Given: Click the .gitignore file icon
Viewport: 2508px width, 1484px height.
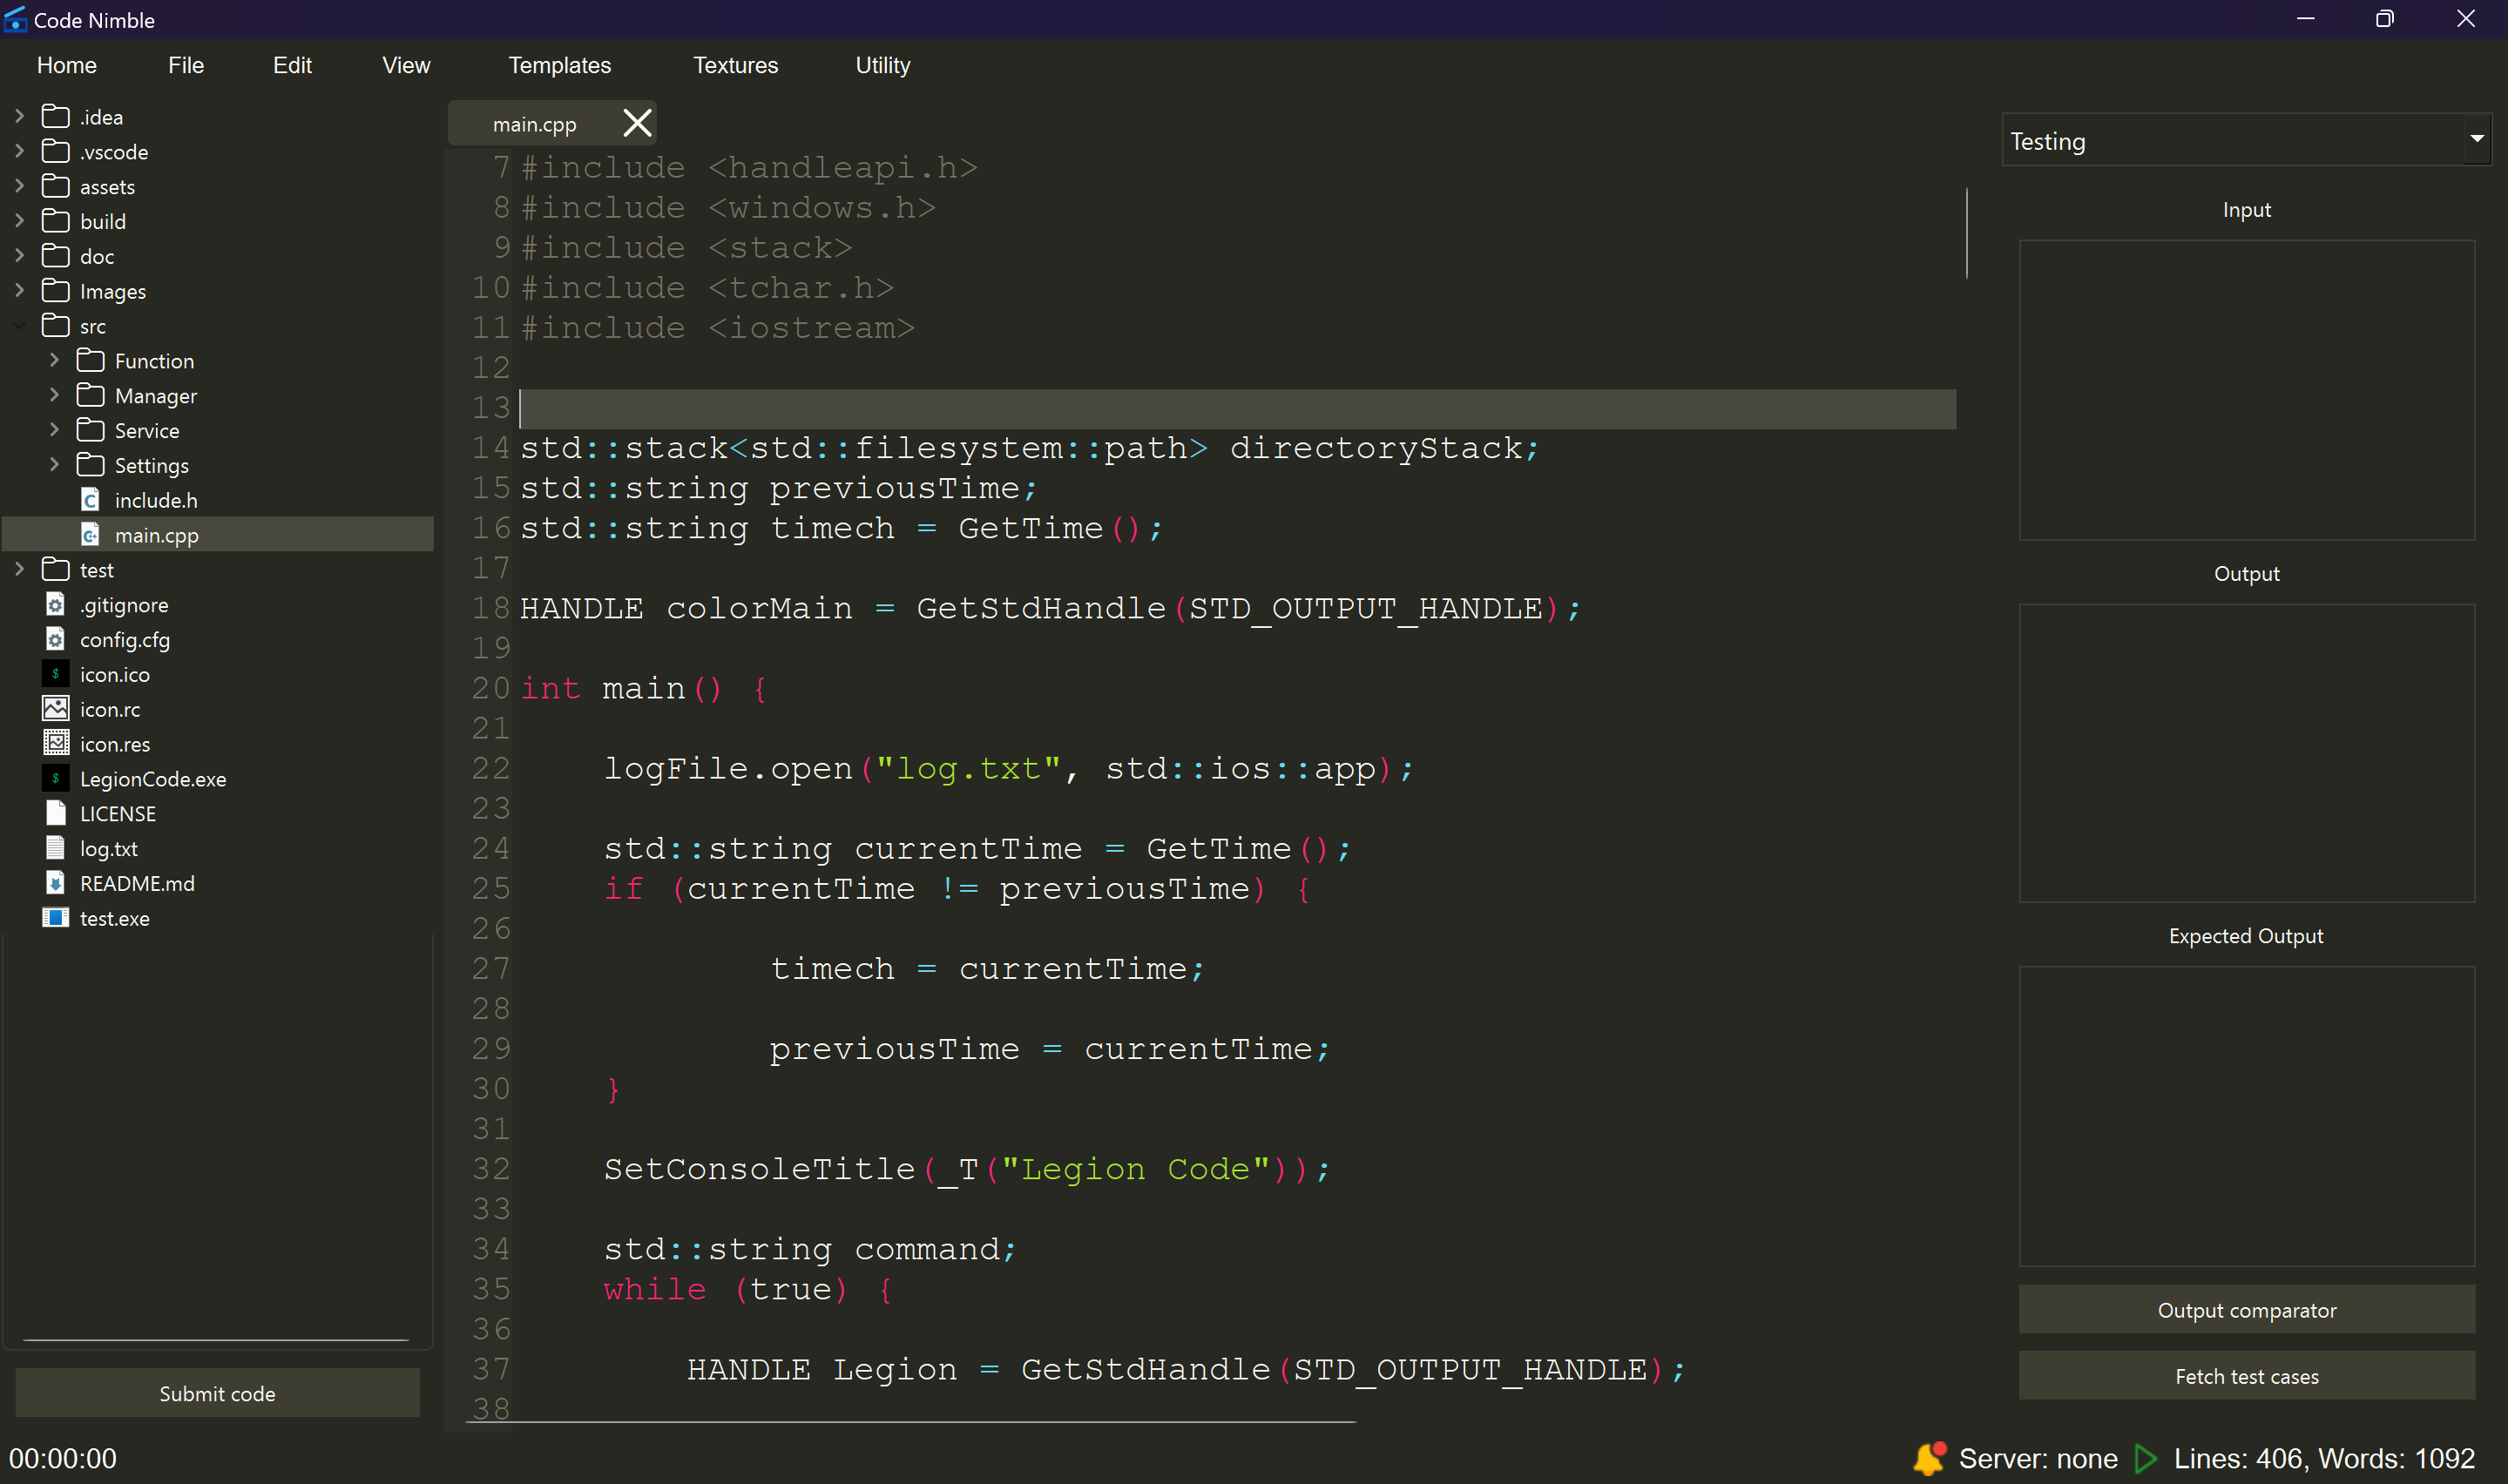Looking at the screenshot, I should (56, 604).
